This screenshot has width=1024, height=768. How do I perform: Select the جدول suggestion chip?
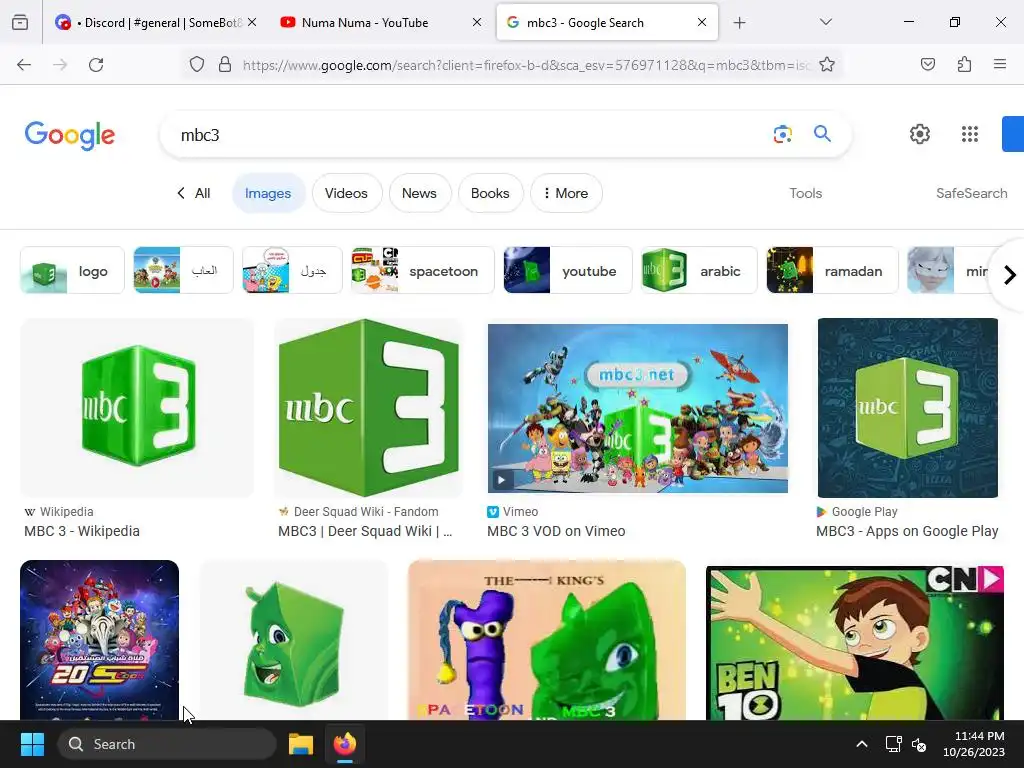click(x=292, y=270)
